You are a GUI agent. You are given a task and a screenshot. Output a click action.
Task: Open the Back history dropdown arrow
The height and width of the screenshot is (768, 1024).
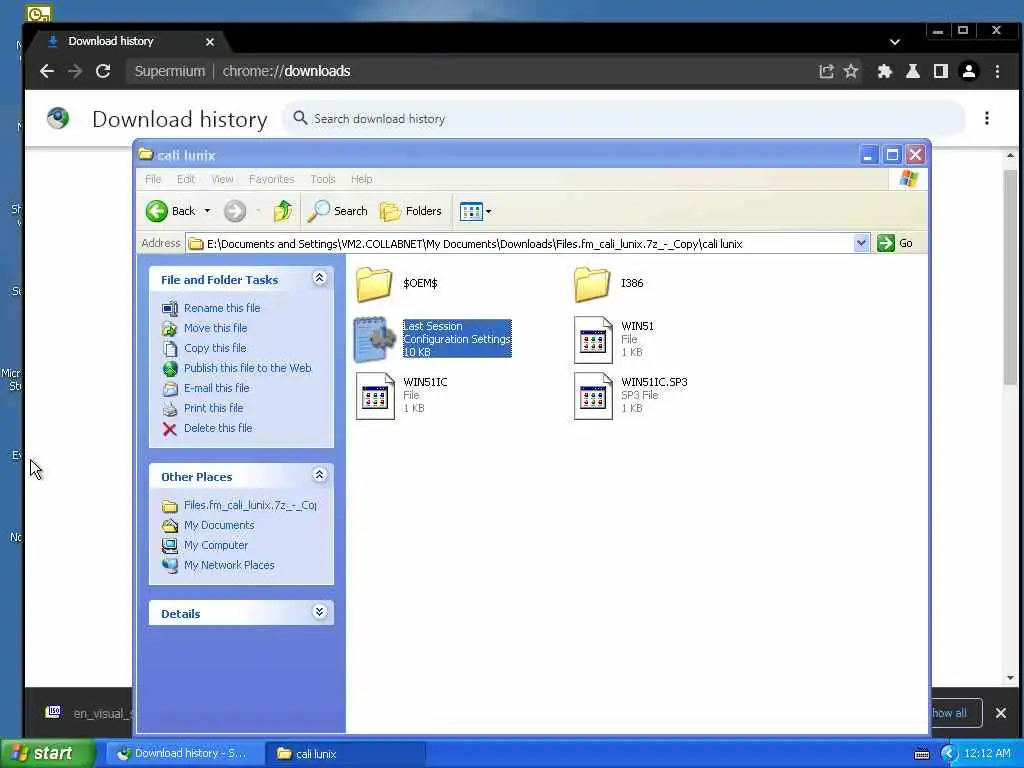click(207, 211)
